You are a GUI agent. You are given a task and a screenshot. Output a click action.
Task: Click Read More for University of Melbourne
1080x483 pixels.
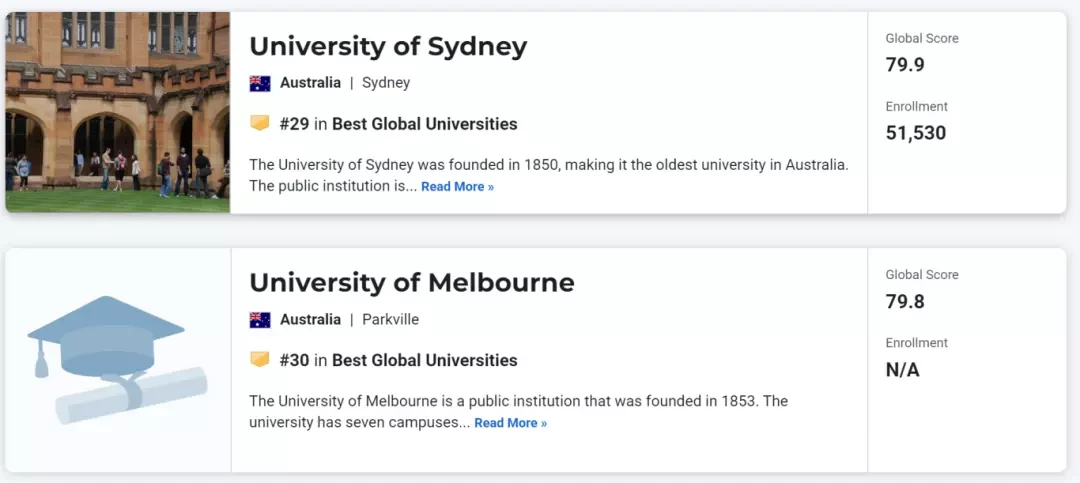510,423
